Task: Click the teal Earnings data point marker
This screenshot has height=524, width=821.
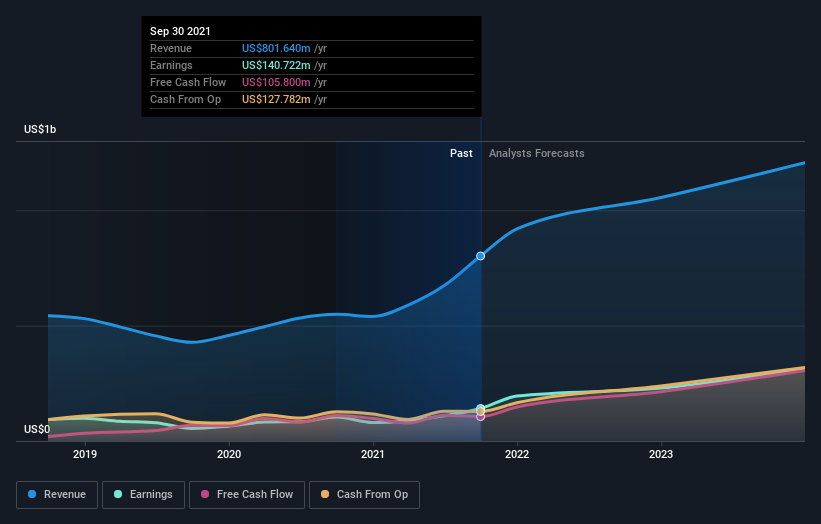Action: click(481, 407)
